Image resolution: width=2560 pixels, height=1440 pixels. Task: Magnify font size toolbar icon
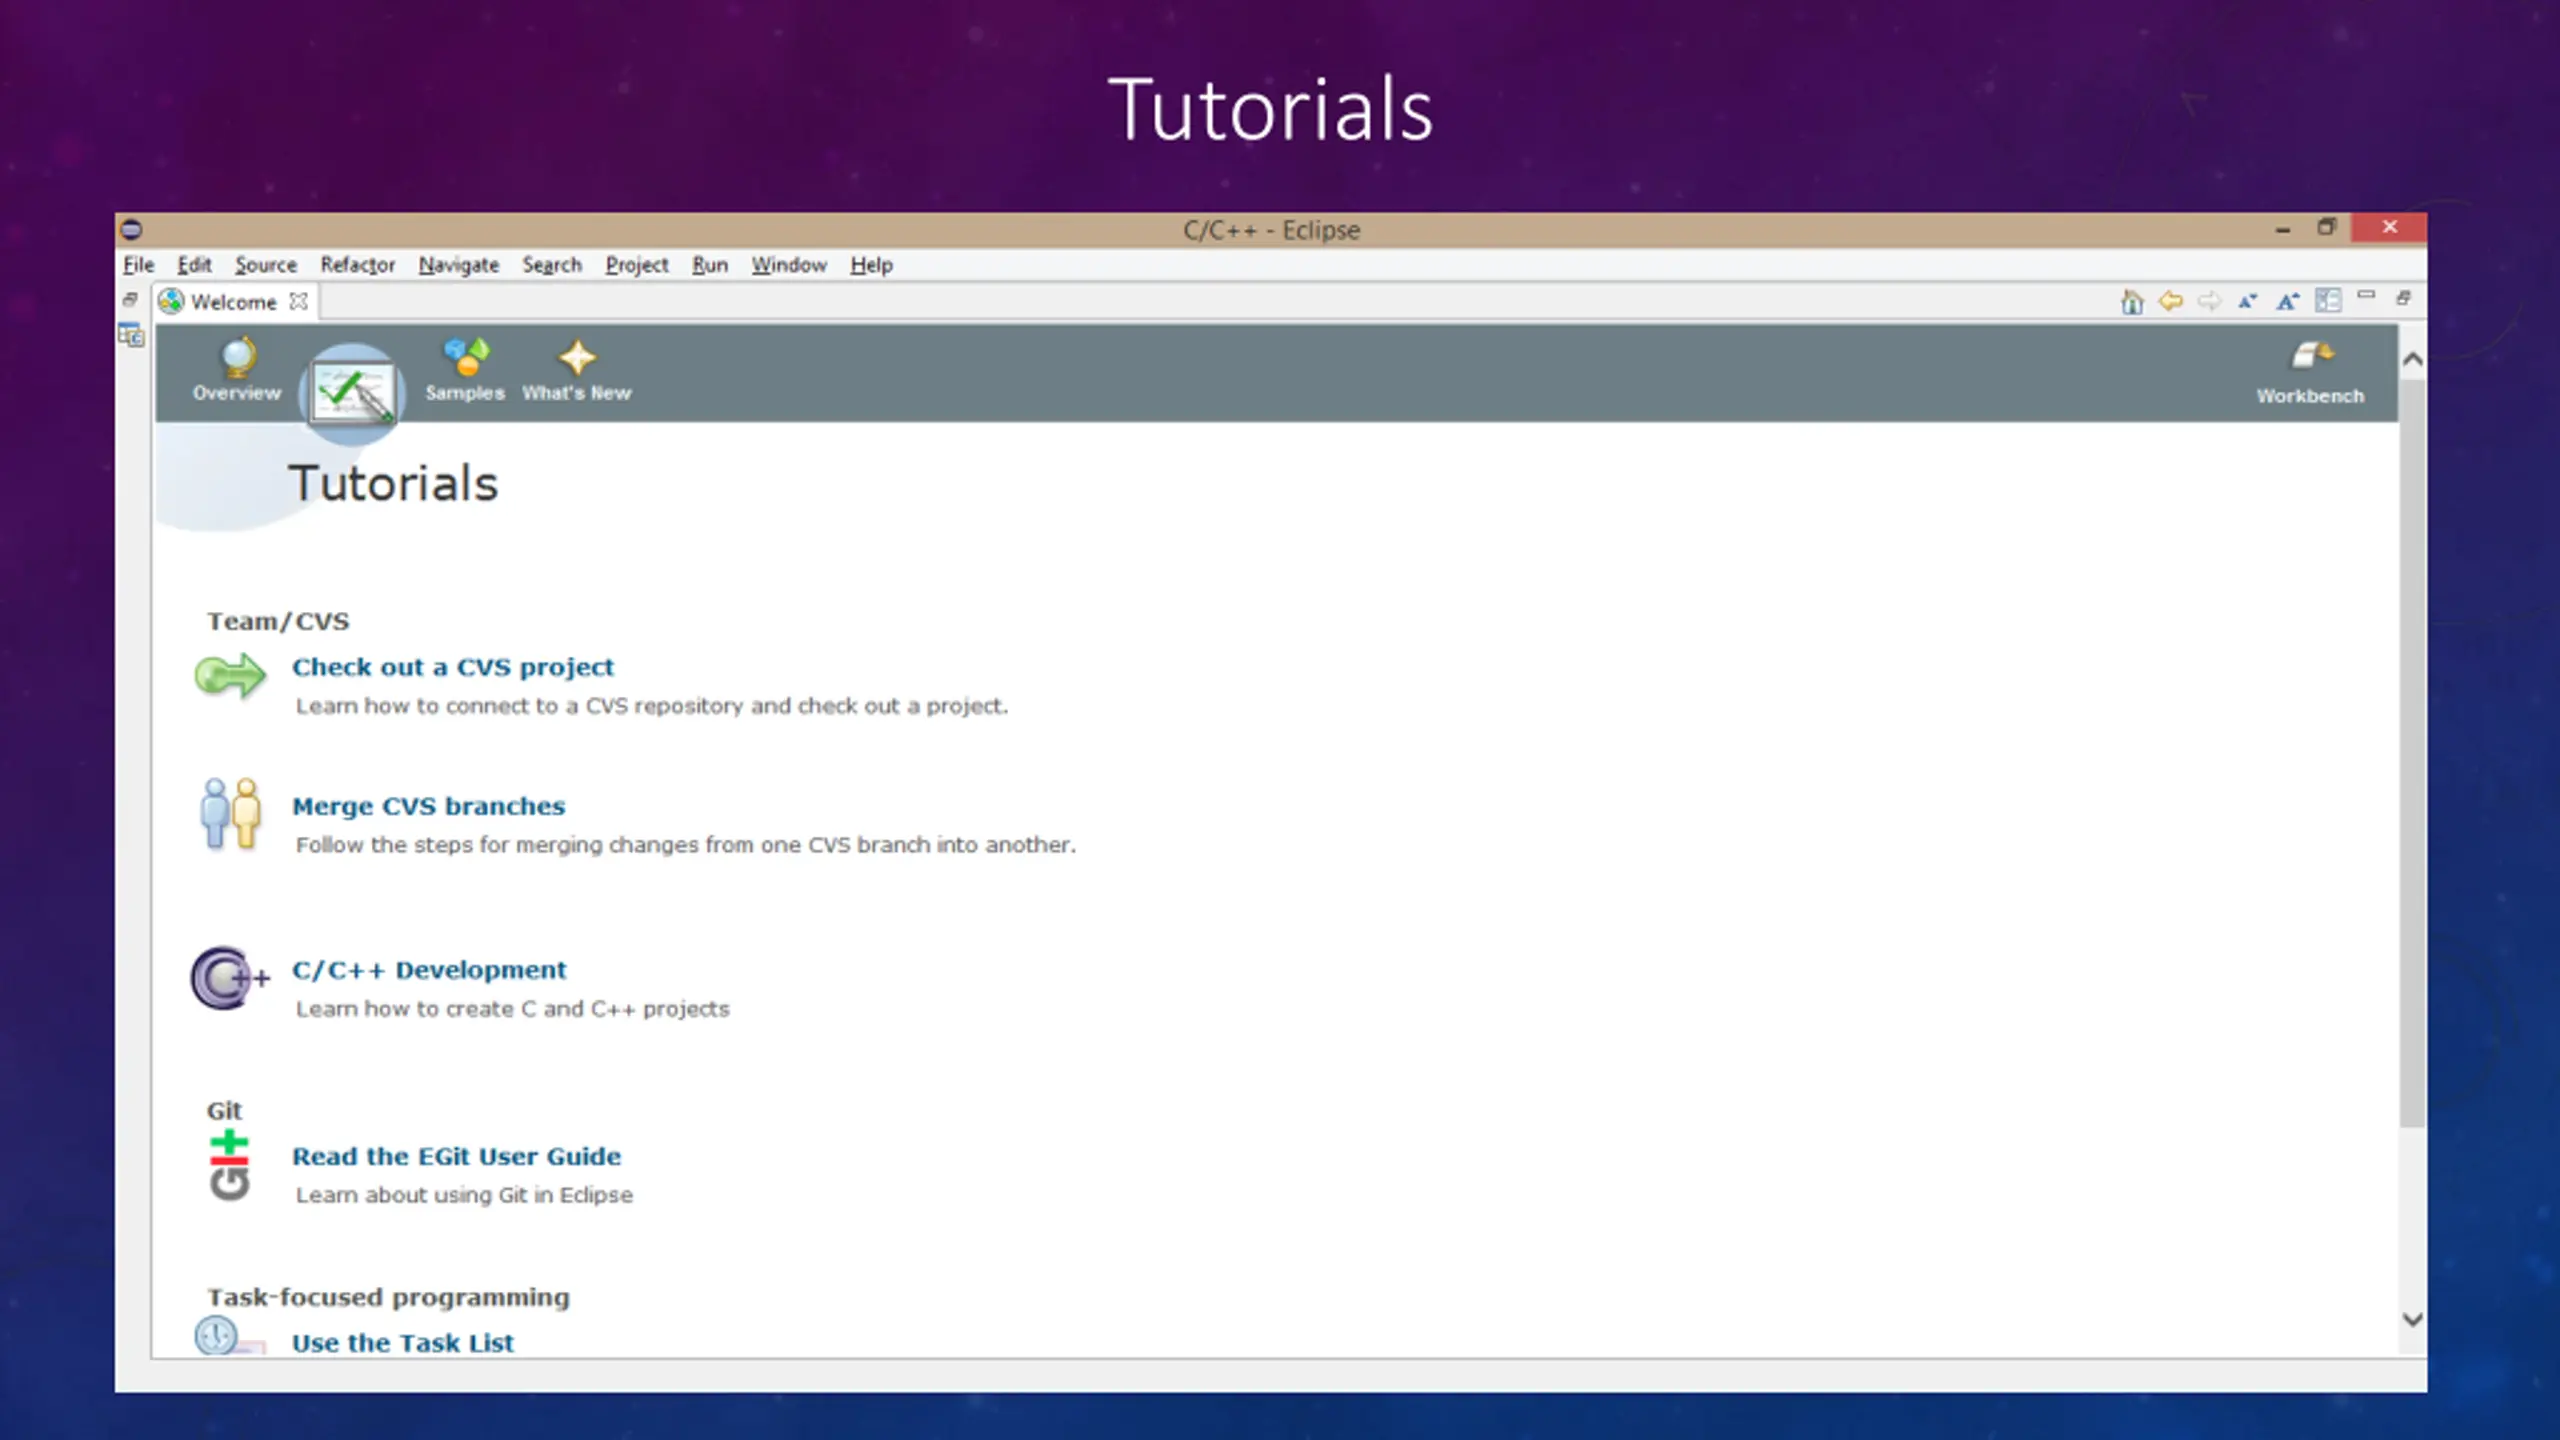click(2287, 301)
